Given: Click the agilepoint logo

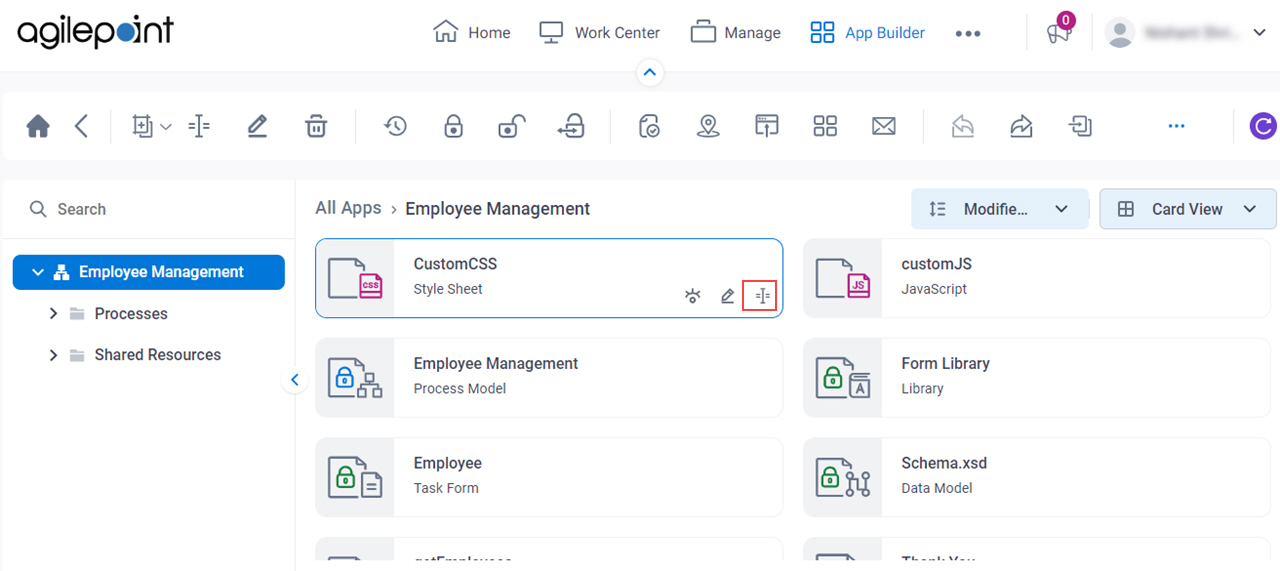Looking at the screenshot, I should click(95, 32).
